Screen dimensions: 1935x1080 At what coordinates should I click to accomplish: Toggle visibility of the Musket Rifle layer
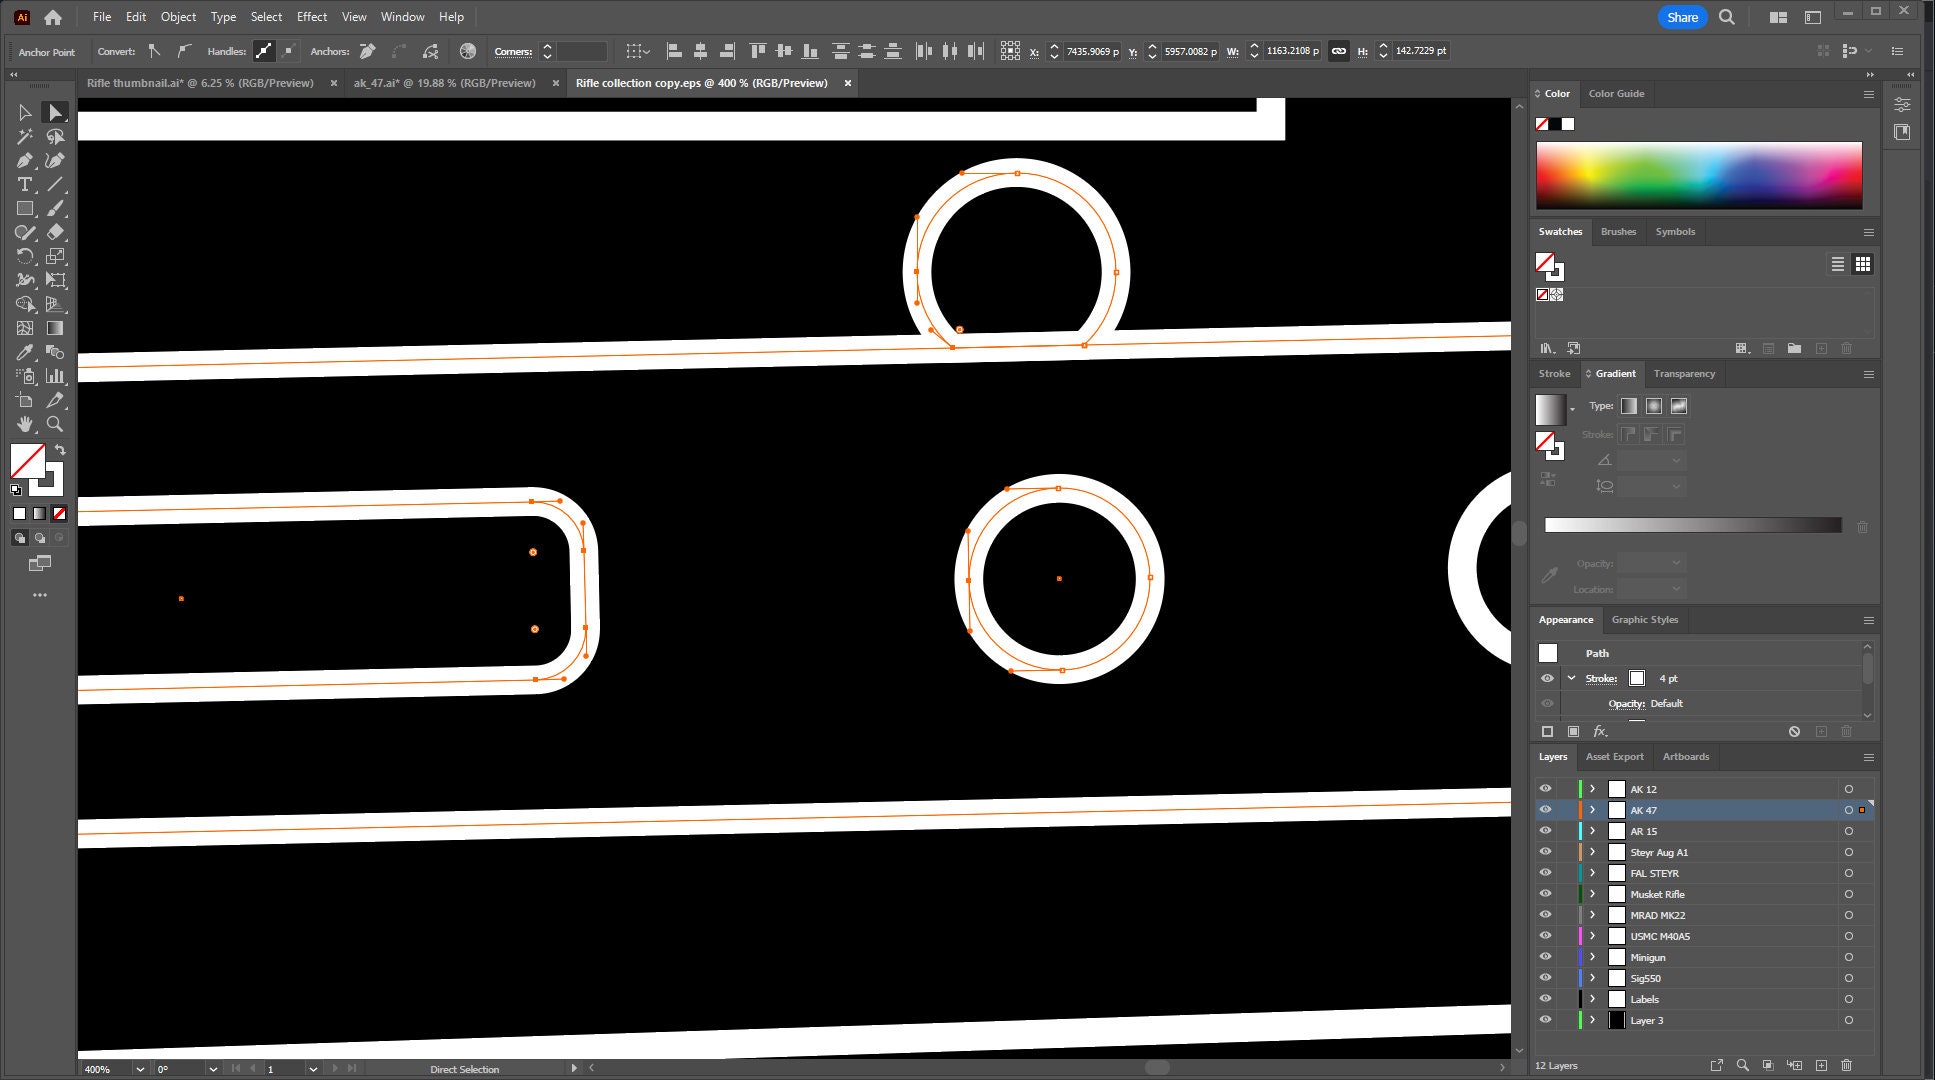[1545, 893]
